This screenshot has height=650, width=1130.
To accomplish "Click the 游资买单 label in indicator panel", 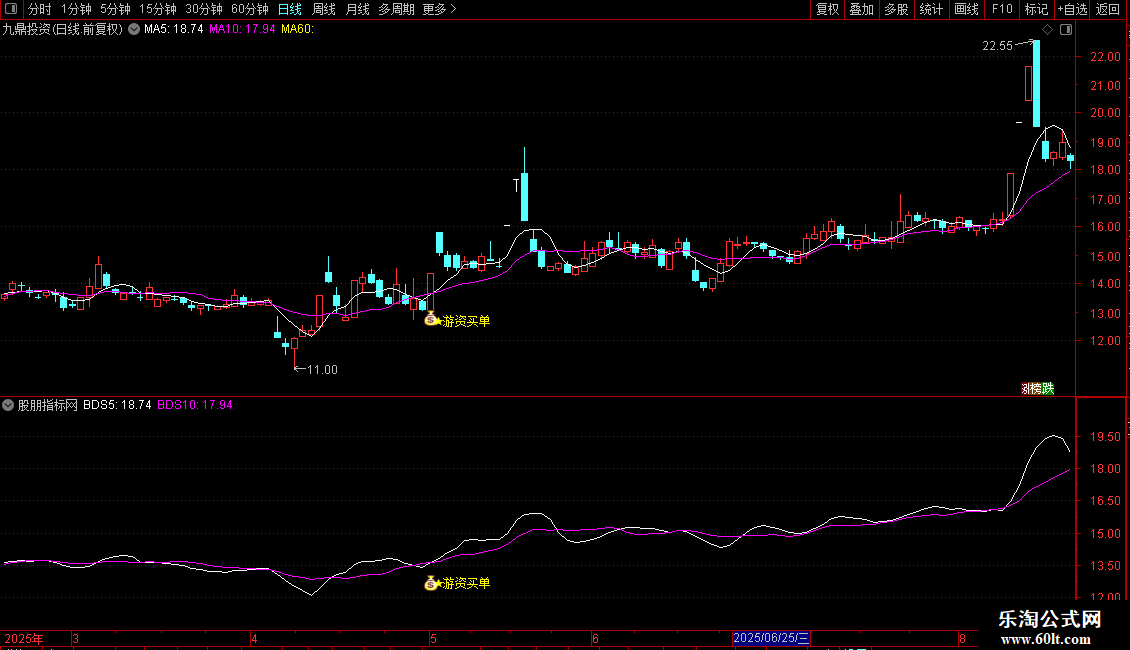I will tap(466, 583).
